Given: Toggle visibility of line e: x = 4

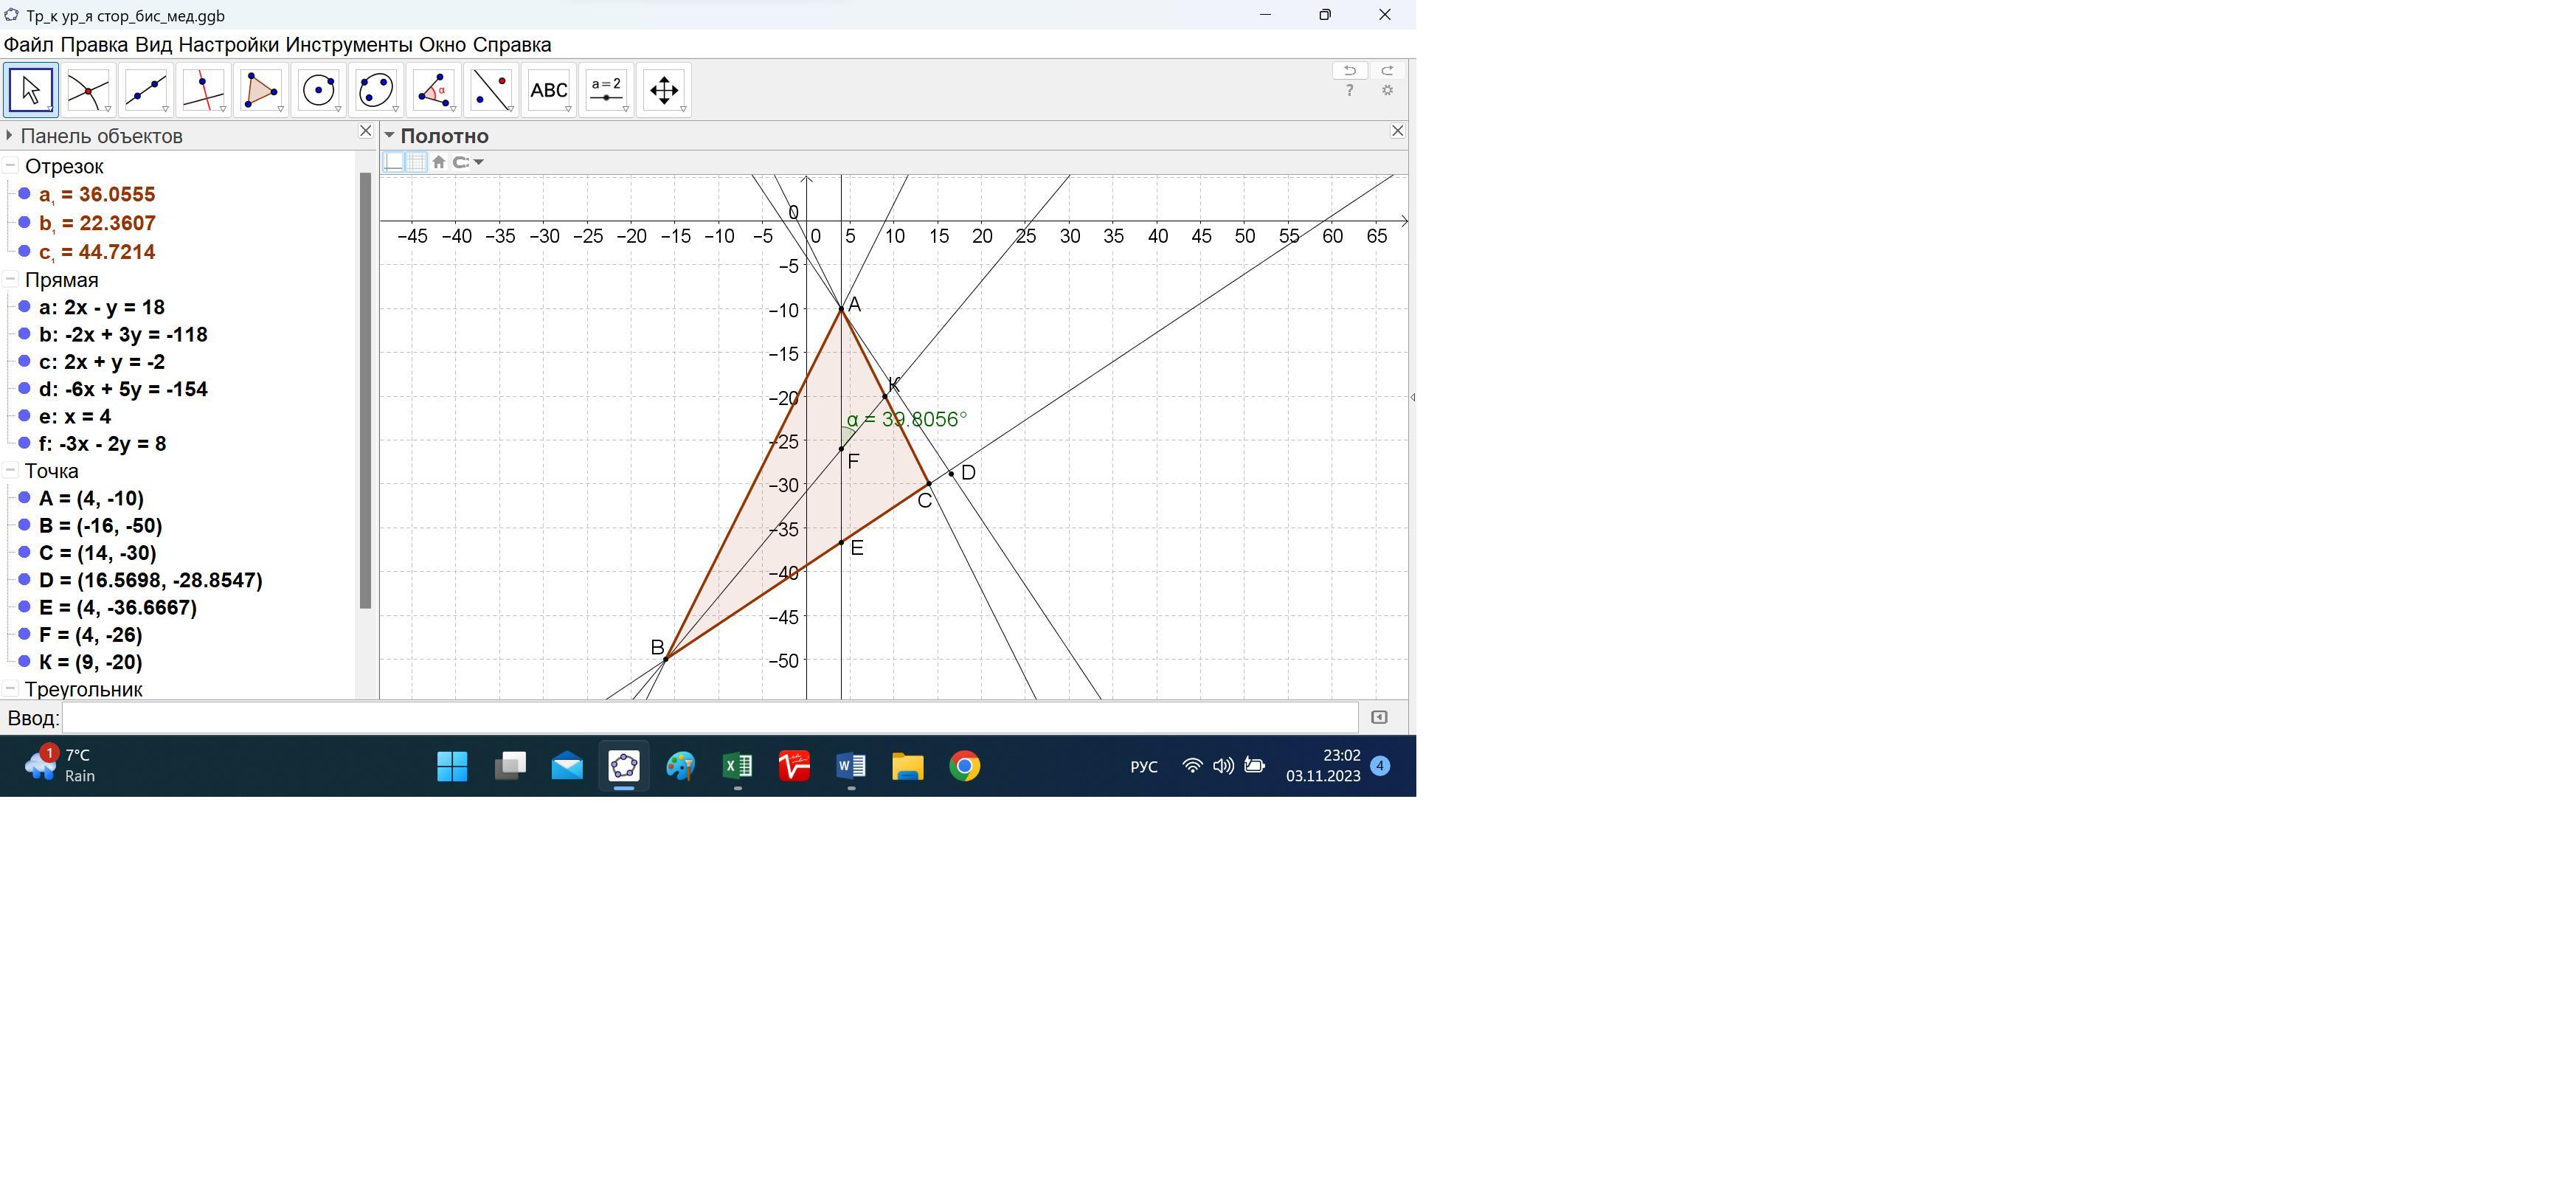Looking at the screenshot, I should [25, 416].
